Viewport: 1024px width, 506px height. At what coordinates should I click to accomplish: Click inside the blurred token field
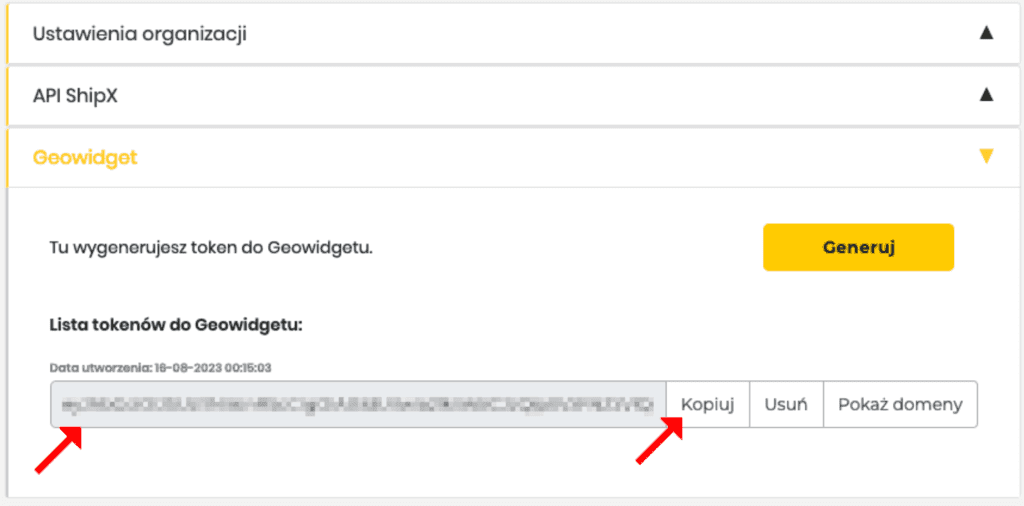tap(358, 404)
